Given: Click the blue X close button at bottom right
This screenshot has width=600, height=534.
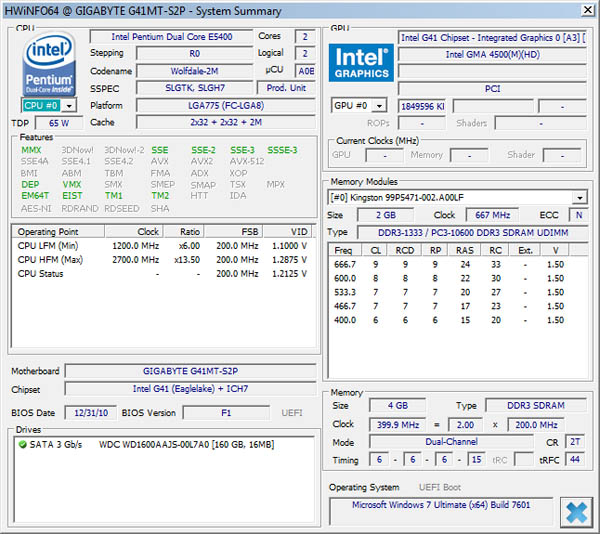Looking at the screenshot, I should click(x=576, y=513).
